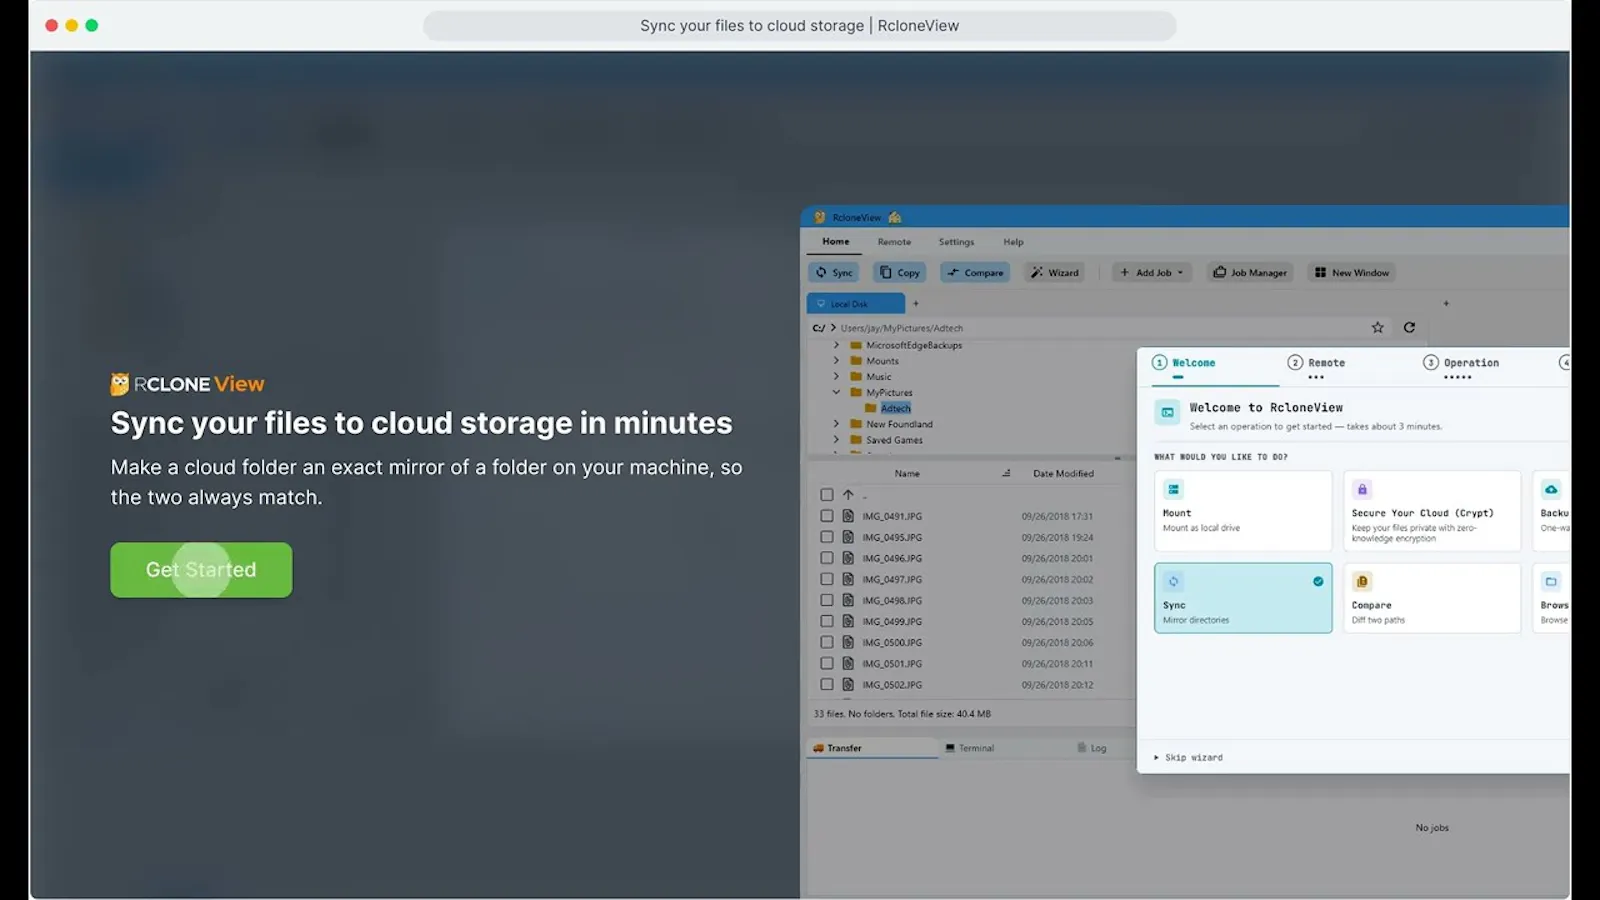Expand the Mounts folder
This screenshot has height=900, width=1600.
[836, 361]
